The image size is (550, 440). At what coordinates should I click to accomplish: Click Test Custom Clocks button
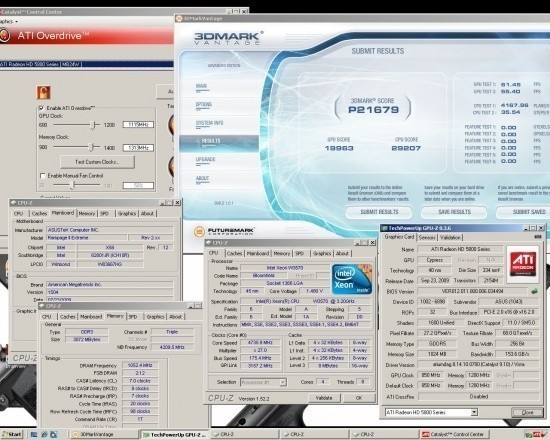pyautogui.click(x=97, y=162)
